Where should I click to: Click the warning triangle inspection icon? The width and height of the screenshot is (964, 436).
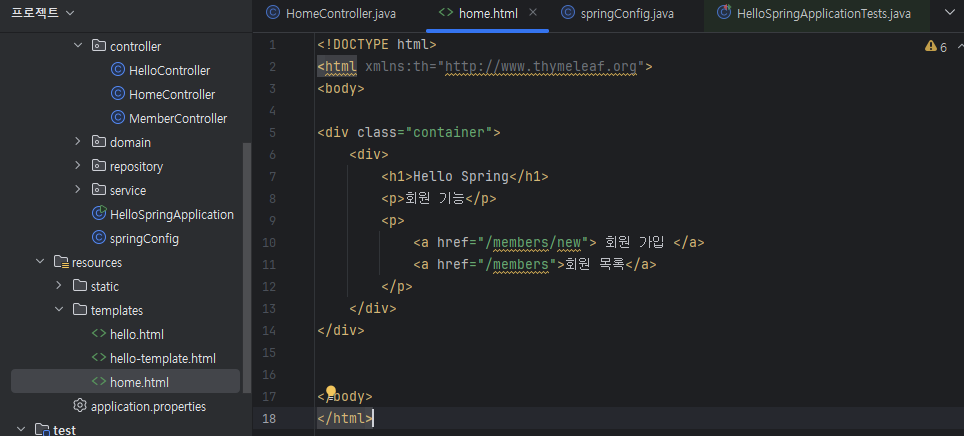coord(931,47)
